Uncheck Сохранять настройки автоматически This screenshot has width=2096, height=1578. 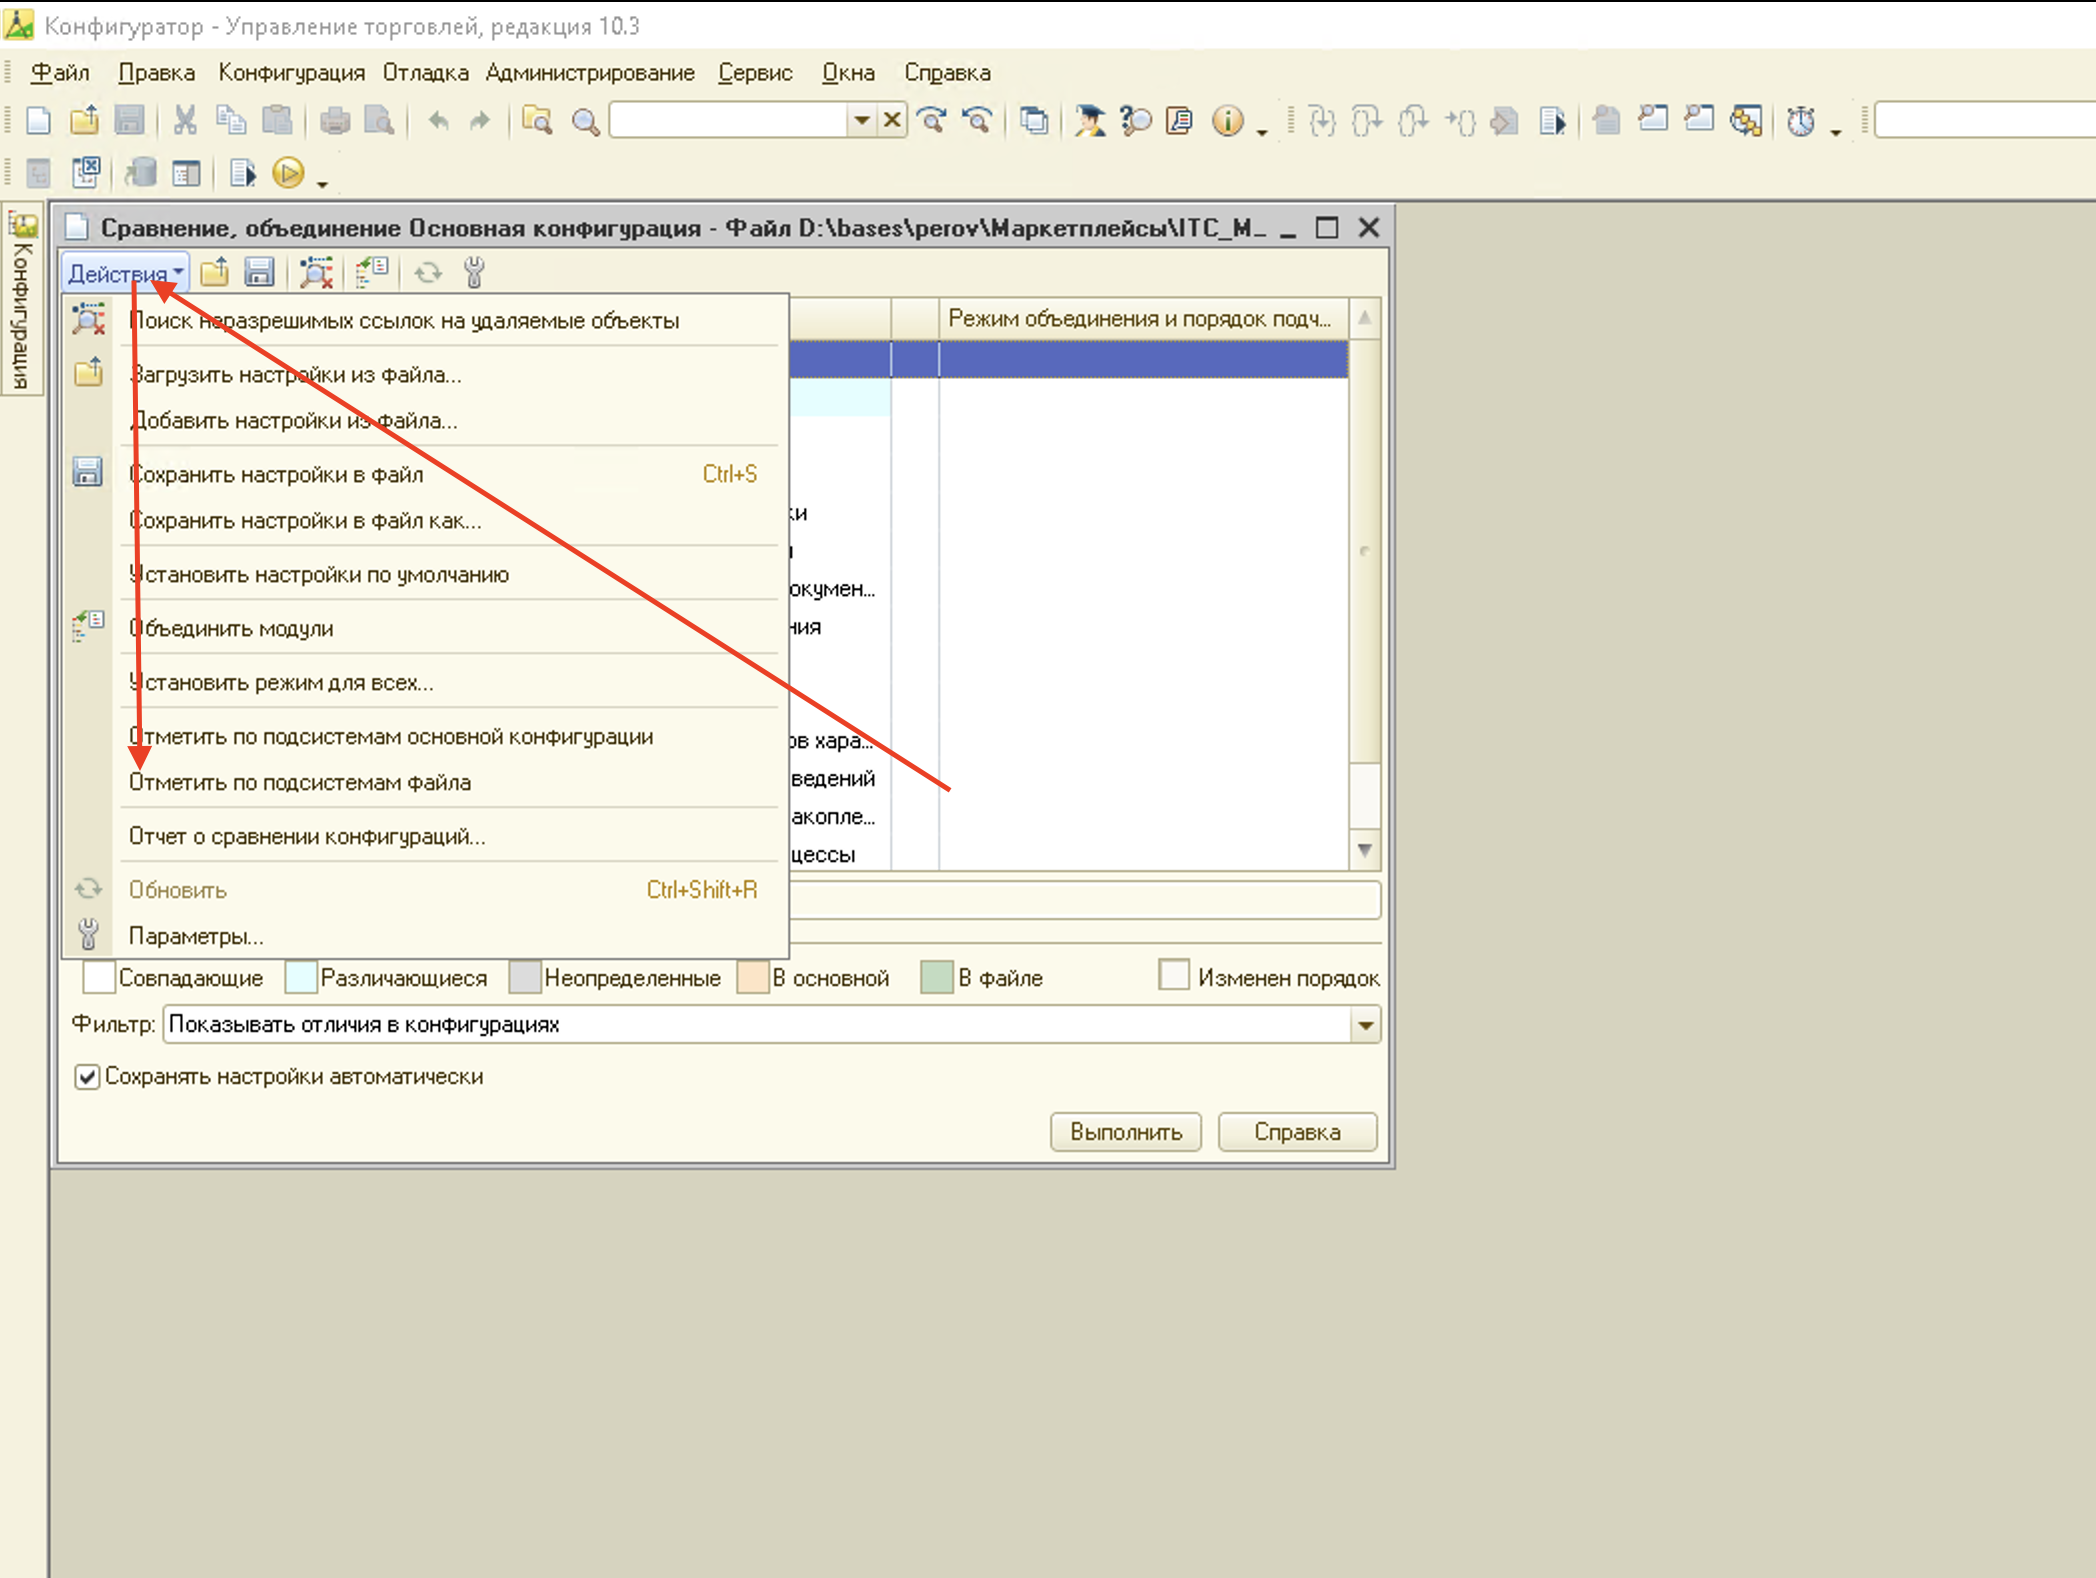point(88,1077)
